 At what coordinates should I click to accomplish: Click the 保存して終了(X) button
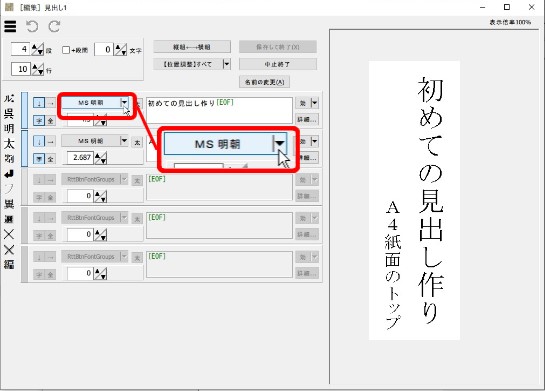pyautogui.click(x=277, y=47)
